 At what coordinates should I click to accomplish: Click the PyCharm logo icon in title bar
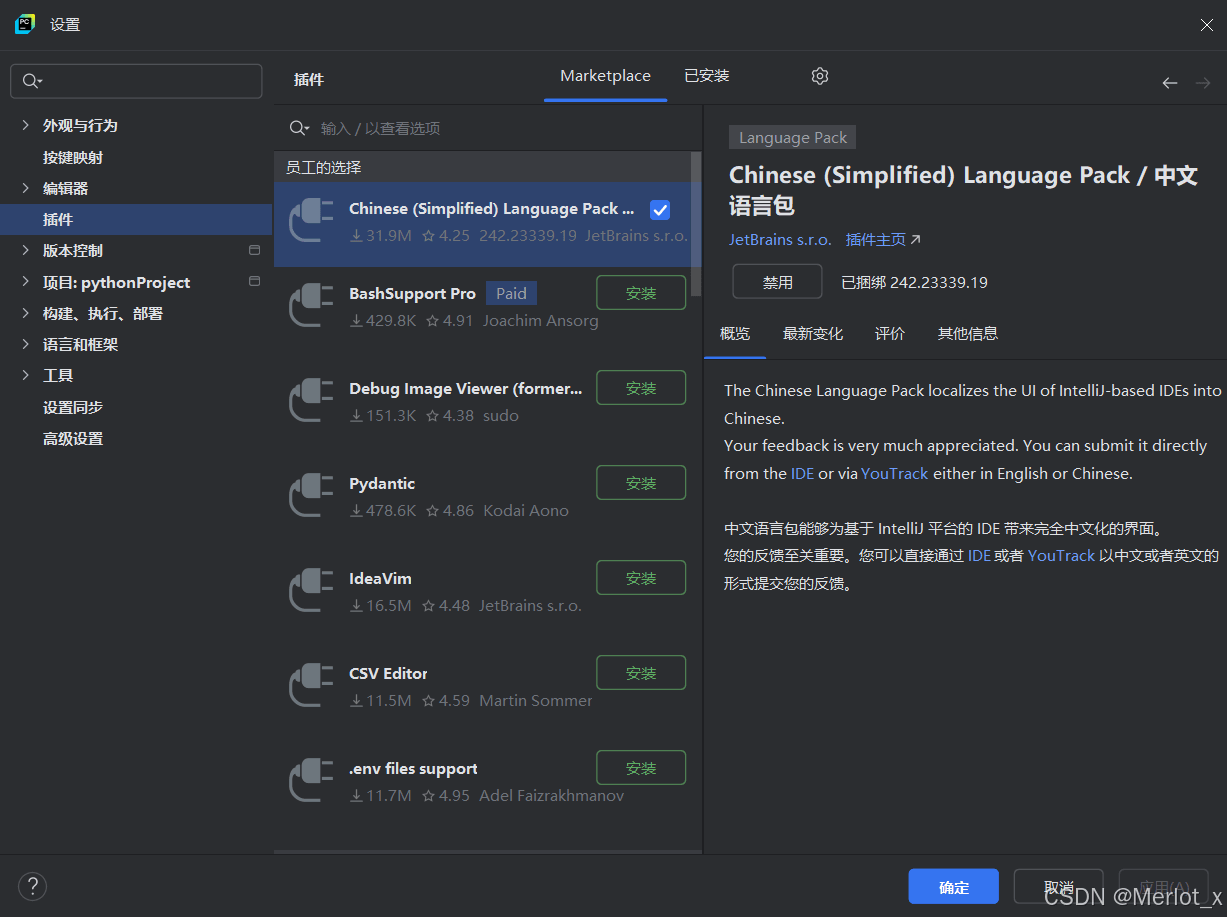pos(25,24)
